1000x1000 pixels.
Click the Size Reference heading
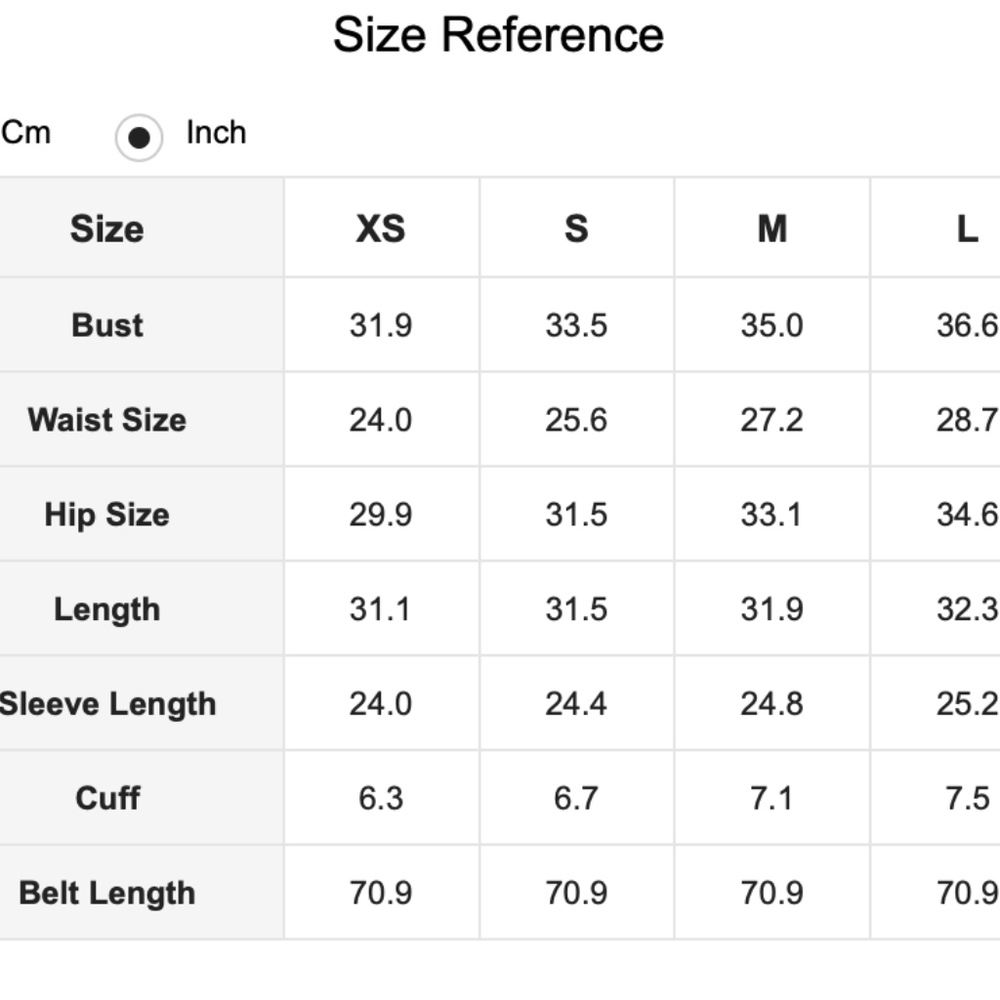[x=498, y=35]
